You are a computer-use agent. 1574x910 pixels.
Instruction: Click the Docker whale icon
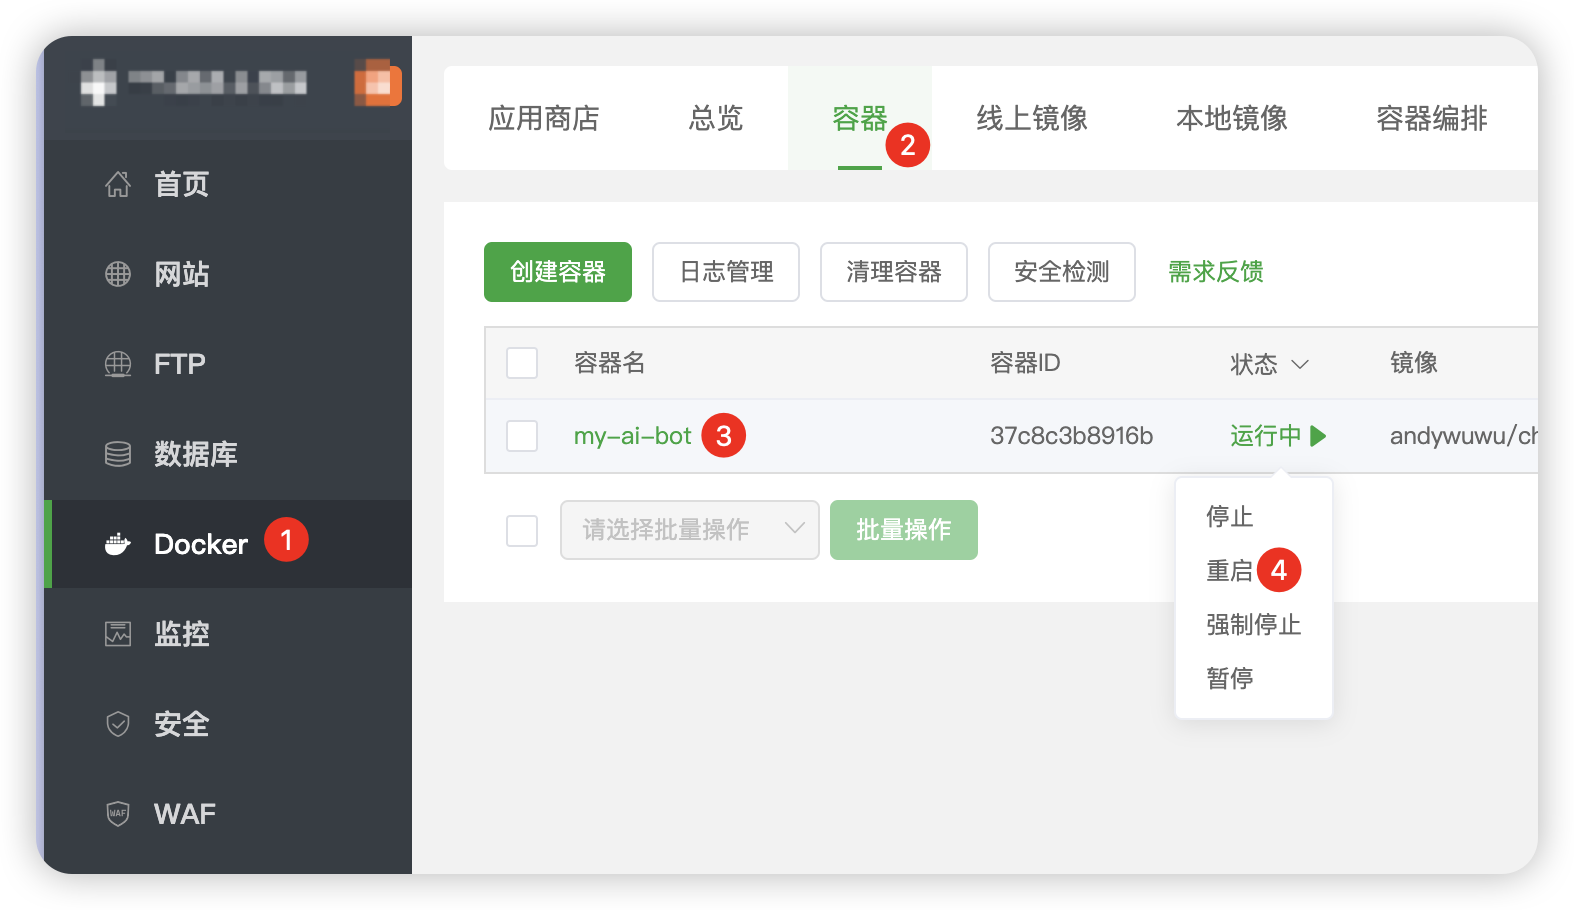tap(118, 544)
